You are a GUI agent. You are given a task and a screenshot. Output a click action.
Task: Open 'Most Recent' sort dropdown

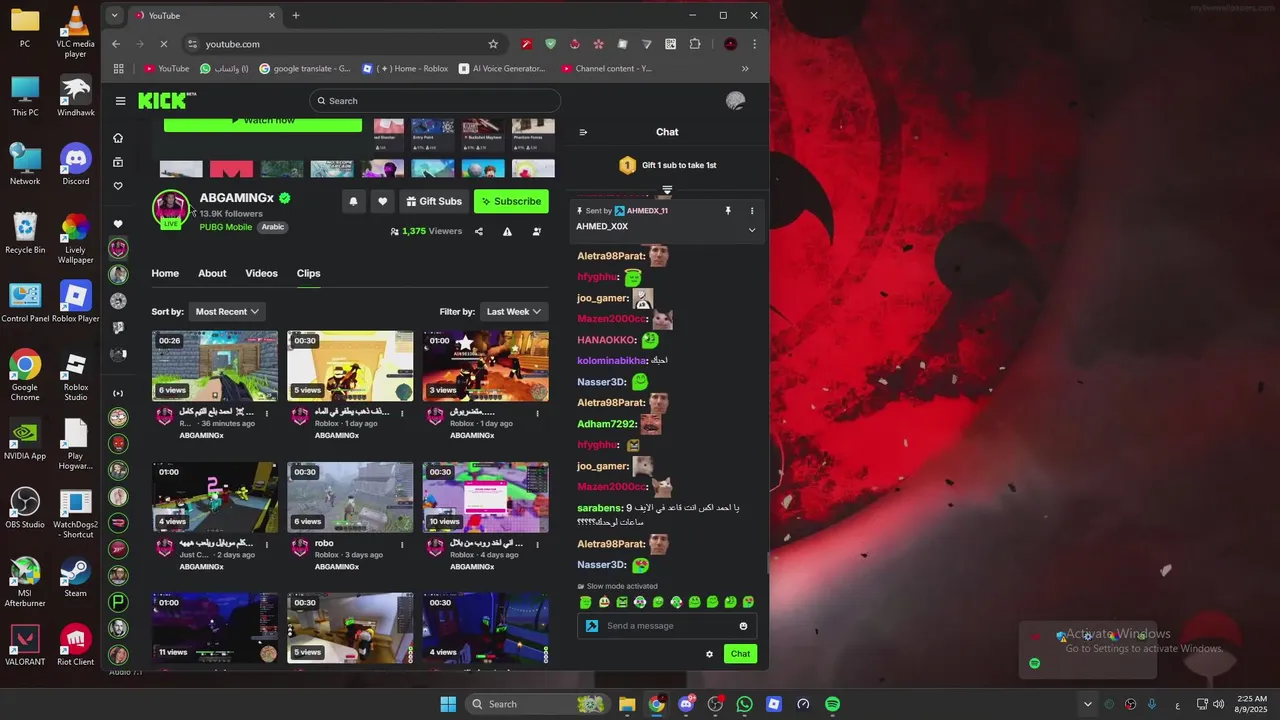point(227,312)
